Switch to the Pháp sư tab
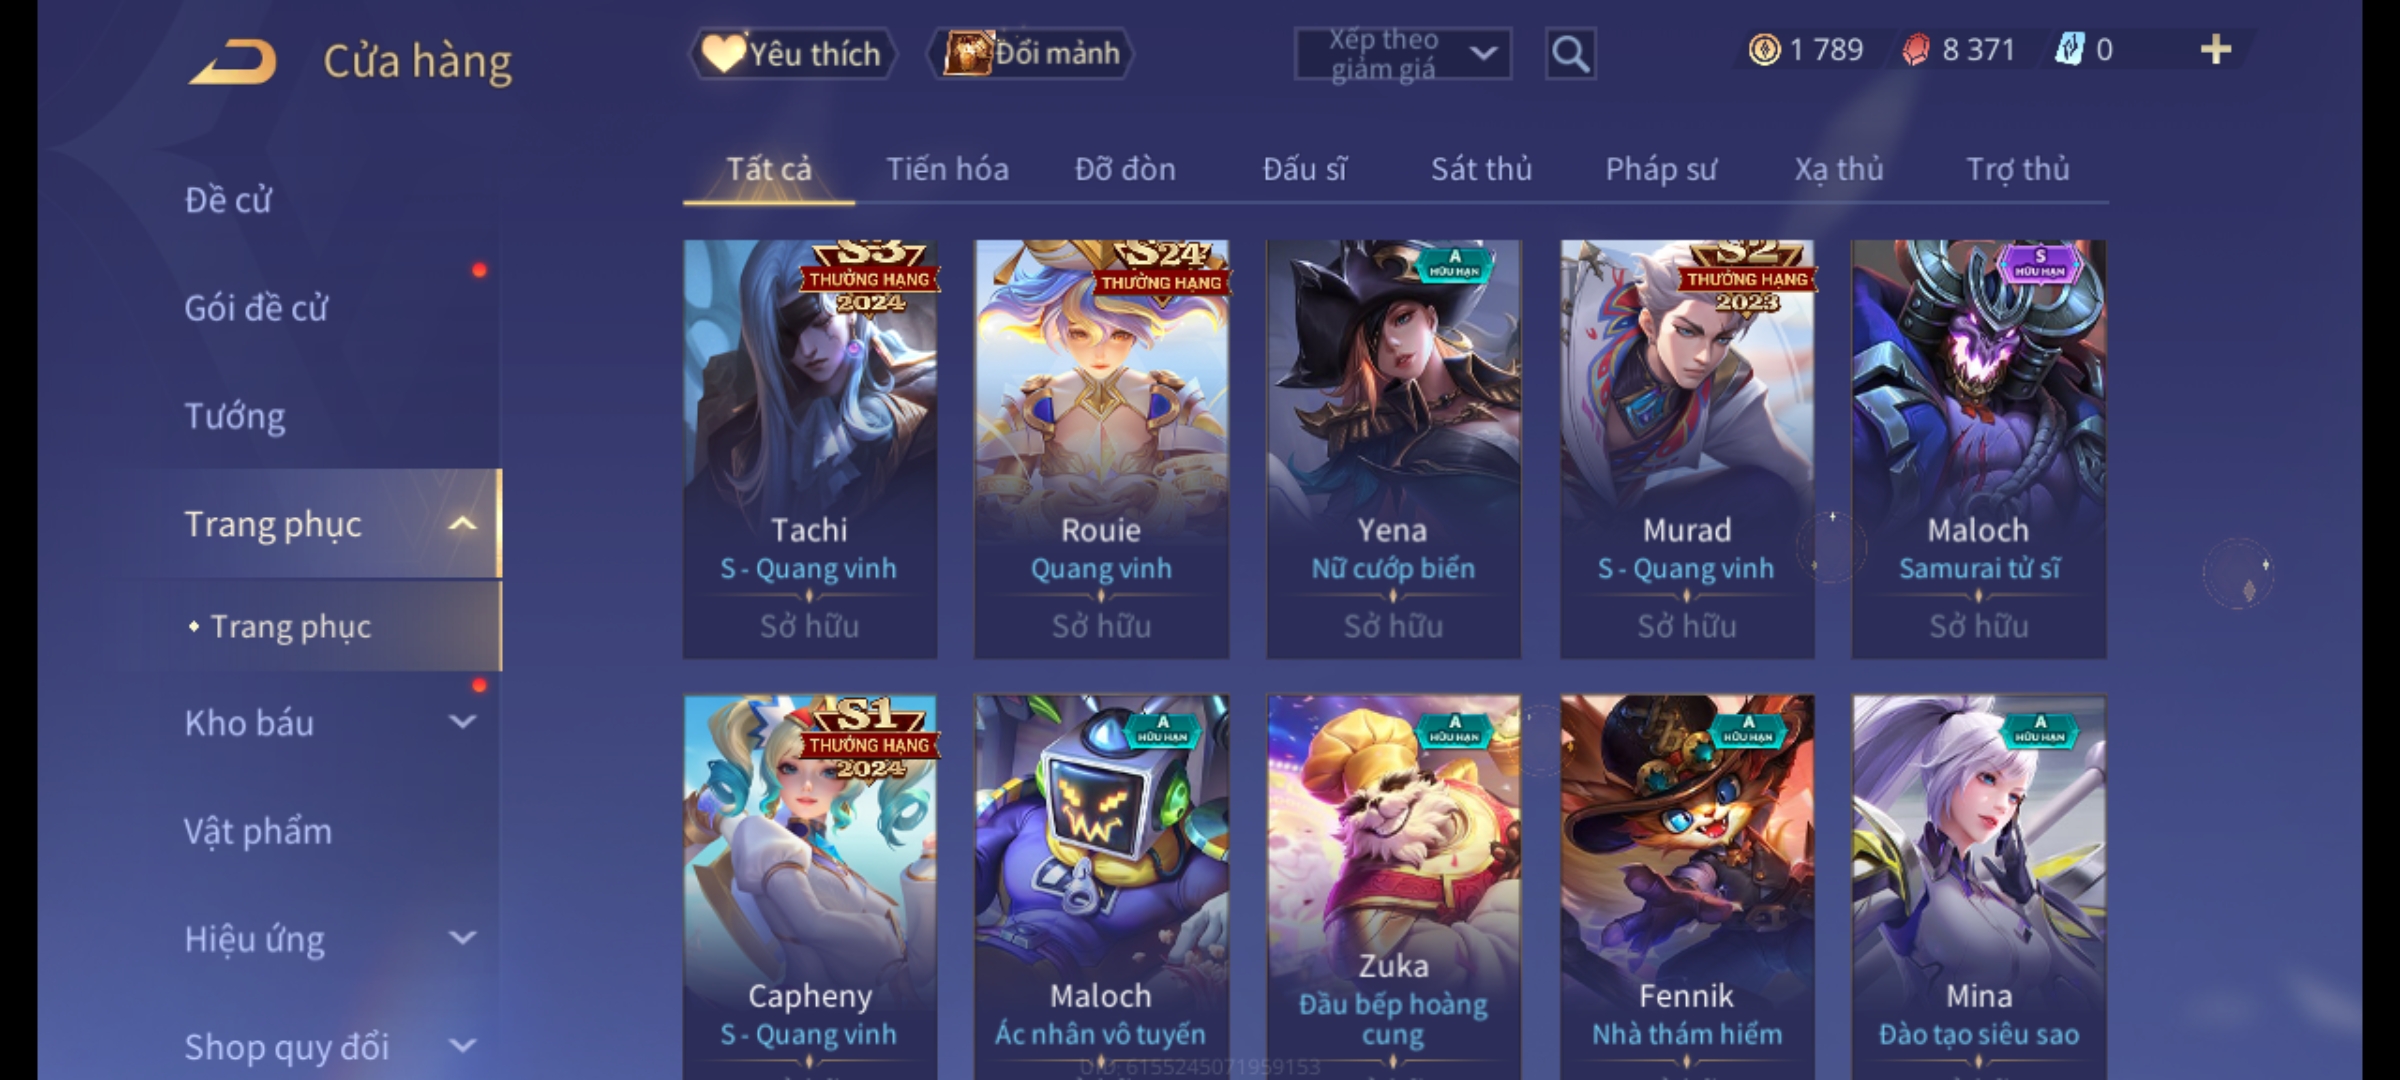 click(1660, 169)
